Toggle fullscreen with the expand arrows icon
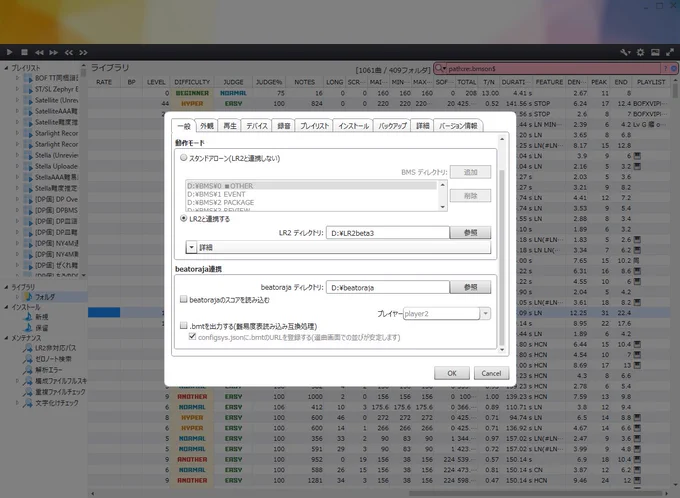The height and width of the screenshot is (498, 680). click(670, 52)
